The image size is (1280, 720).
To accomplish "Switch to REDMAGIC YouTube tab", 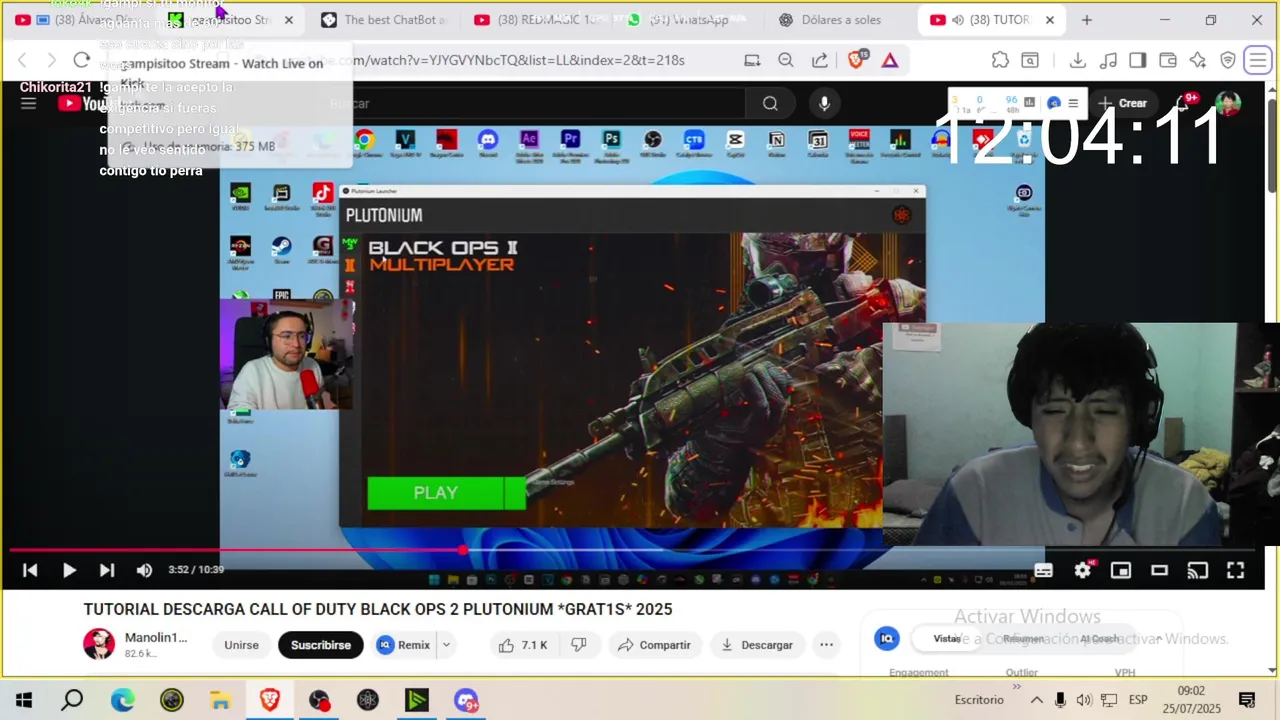I will point(536,20).
